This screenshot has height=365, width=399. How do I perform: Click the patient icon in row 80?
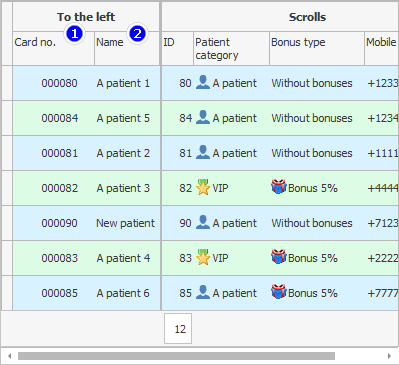[x=203, y=82]
